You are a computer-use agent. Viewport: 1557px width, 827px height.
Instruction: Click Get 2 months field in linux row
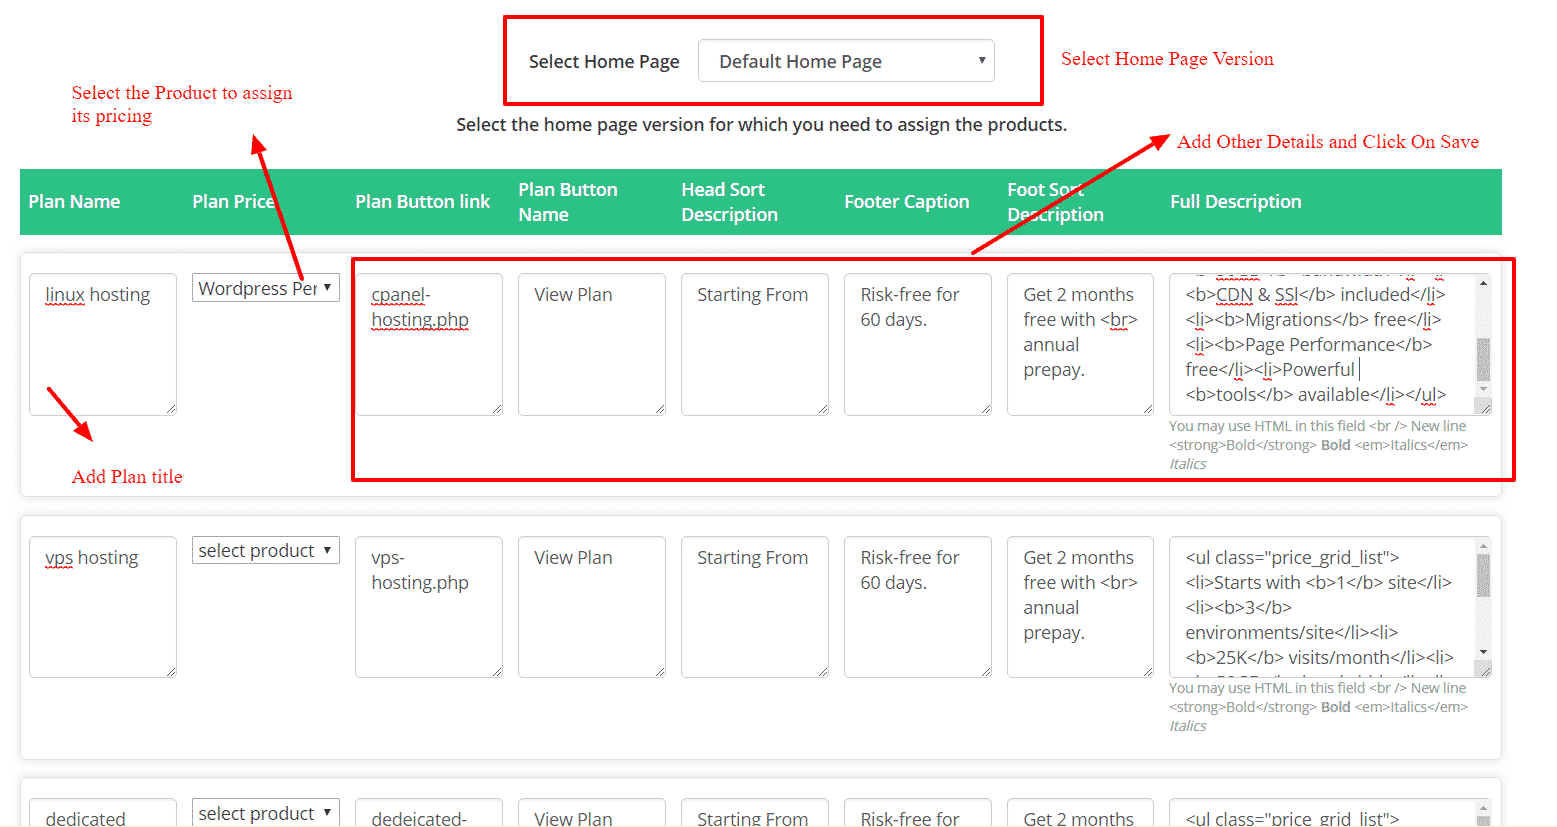pyautogui.click(x=1080, y=343)
